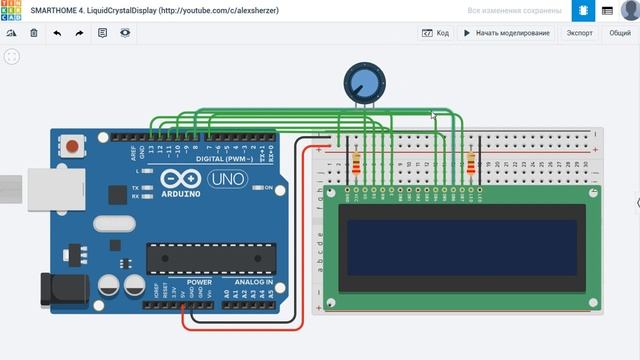
Task: Start simulation with Начать моделирование
Action: click(507, 33)
